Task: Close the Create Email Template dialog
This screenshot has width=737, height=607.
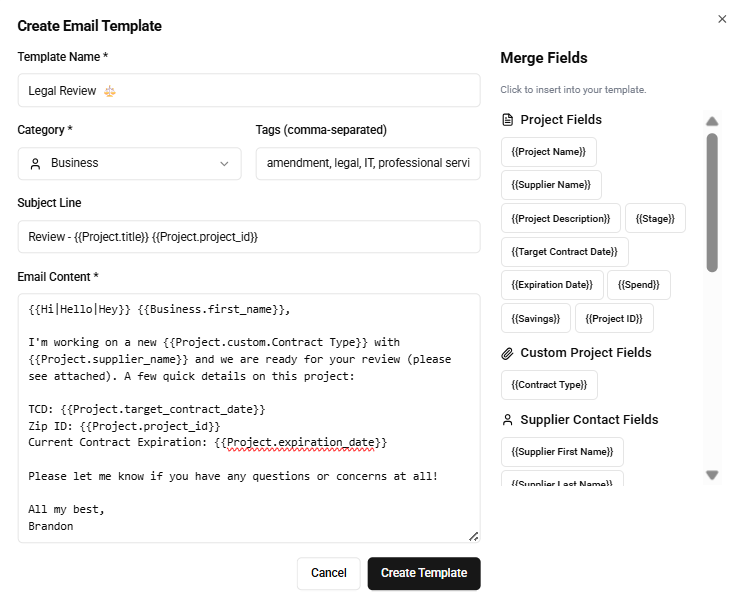Action: click(722, 19)
